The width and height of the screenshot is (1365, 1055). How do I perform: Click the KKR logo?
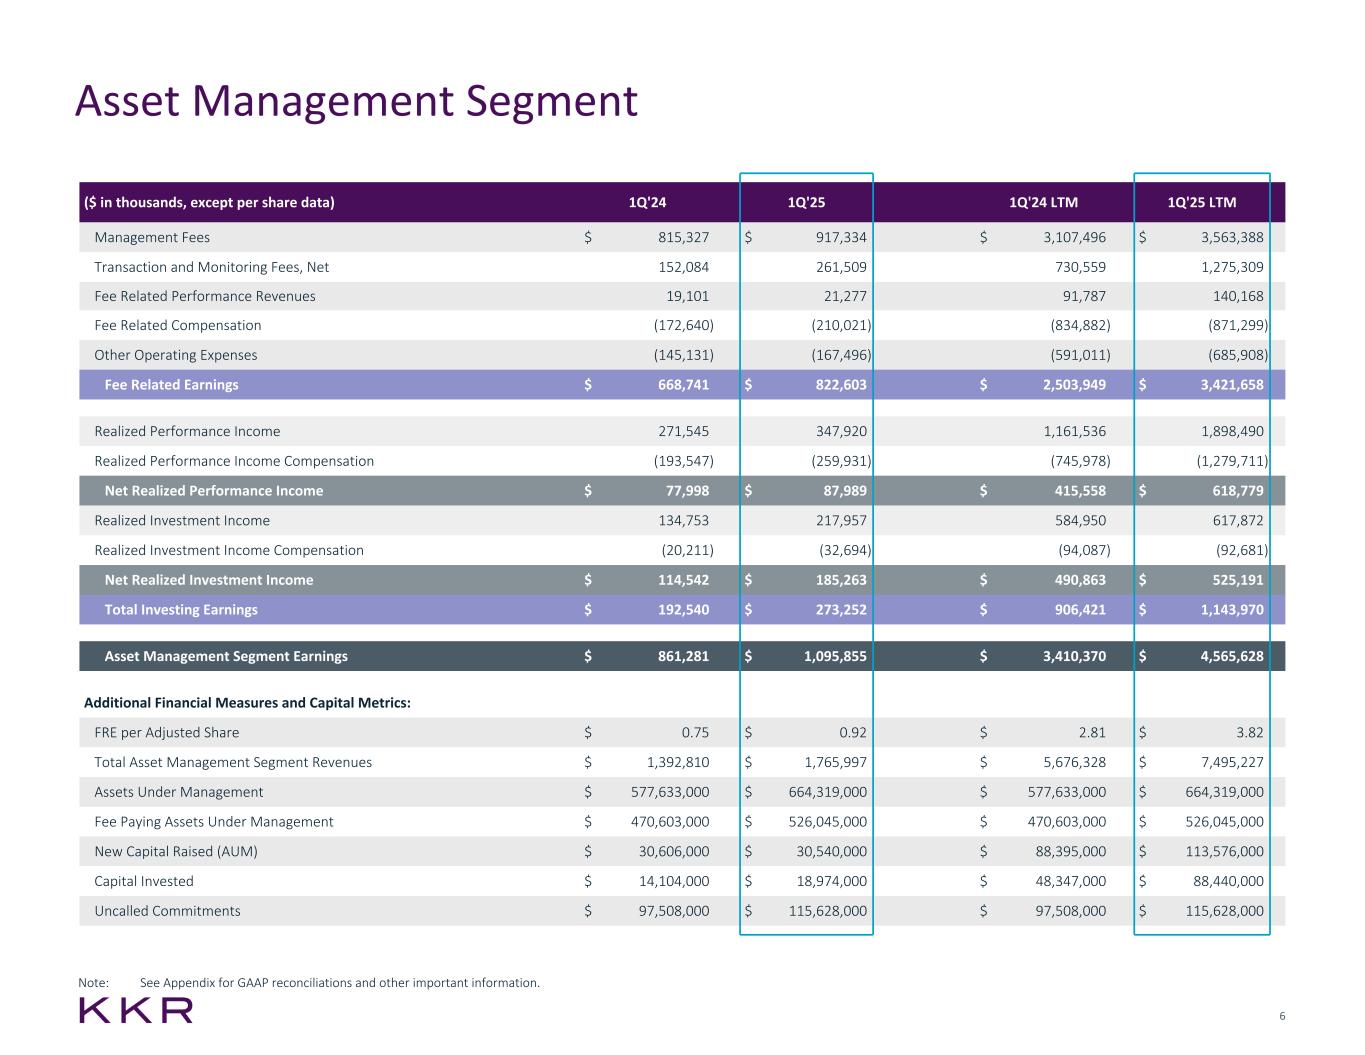coord(136,1010)
